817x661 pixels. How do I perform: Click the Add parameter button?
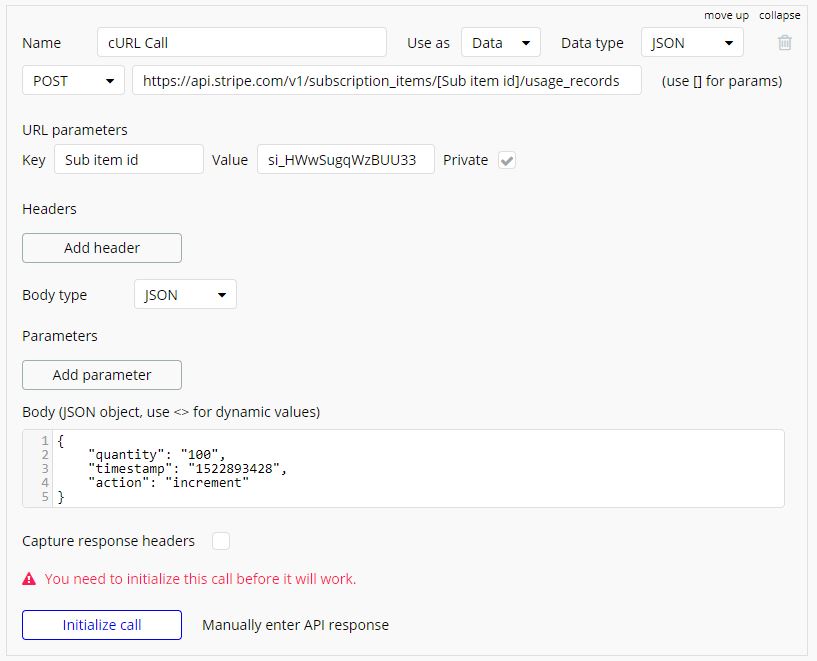coord(102,375)
